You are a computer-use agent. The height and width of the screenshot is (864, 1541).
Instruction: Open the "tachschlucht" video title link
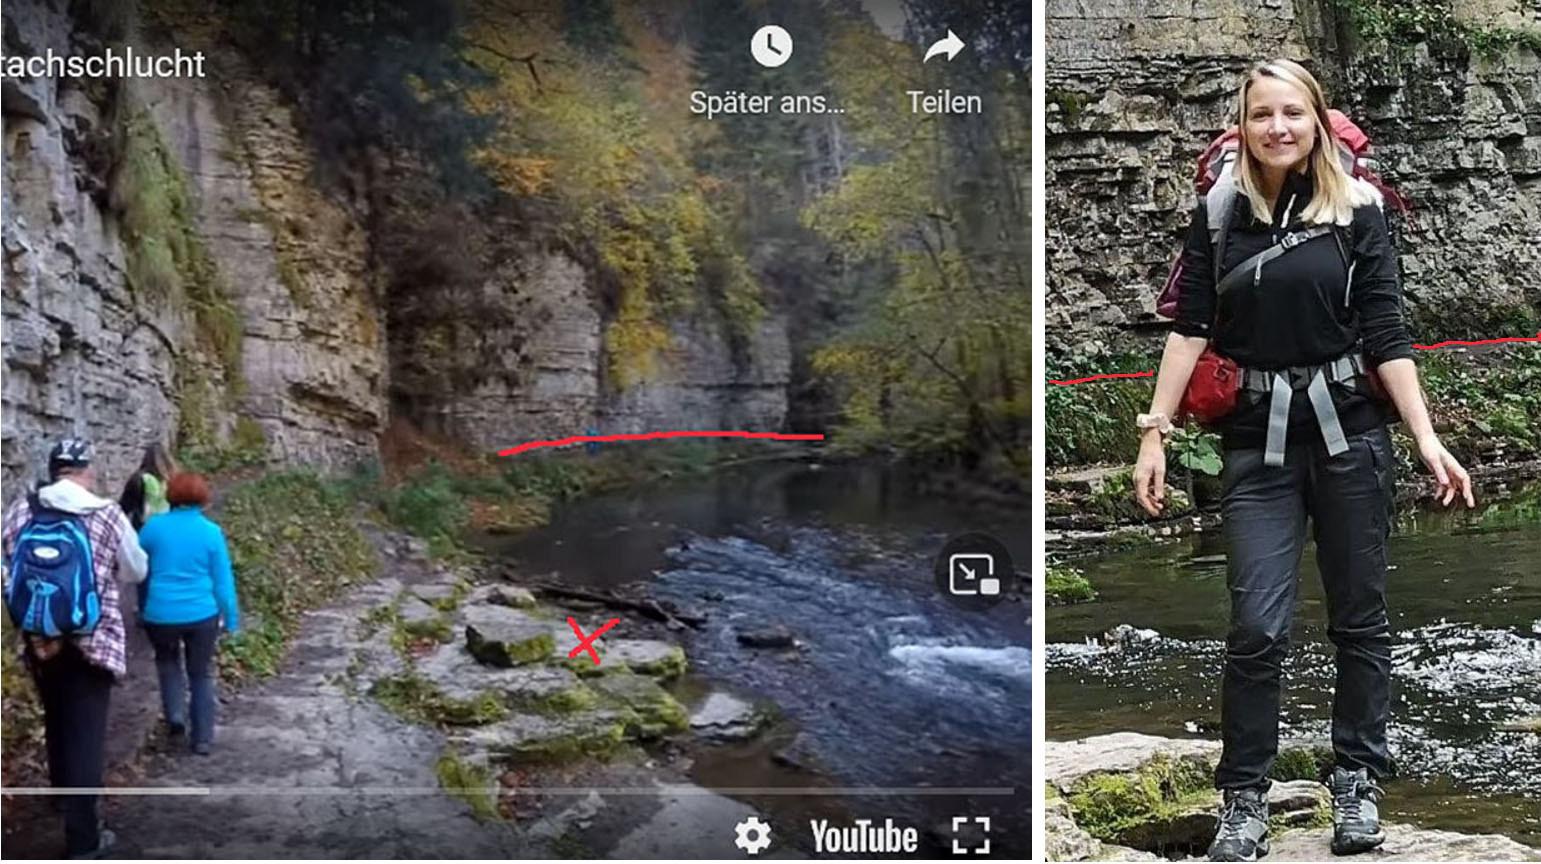click(x=102, y=64)
